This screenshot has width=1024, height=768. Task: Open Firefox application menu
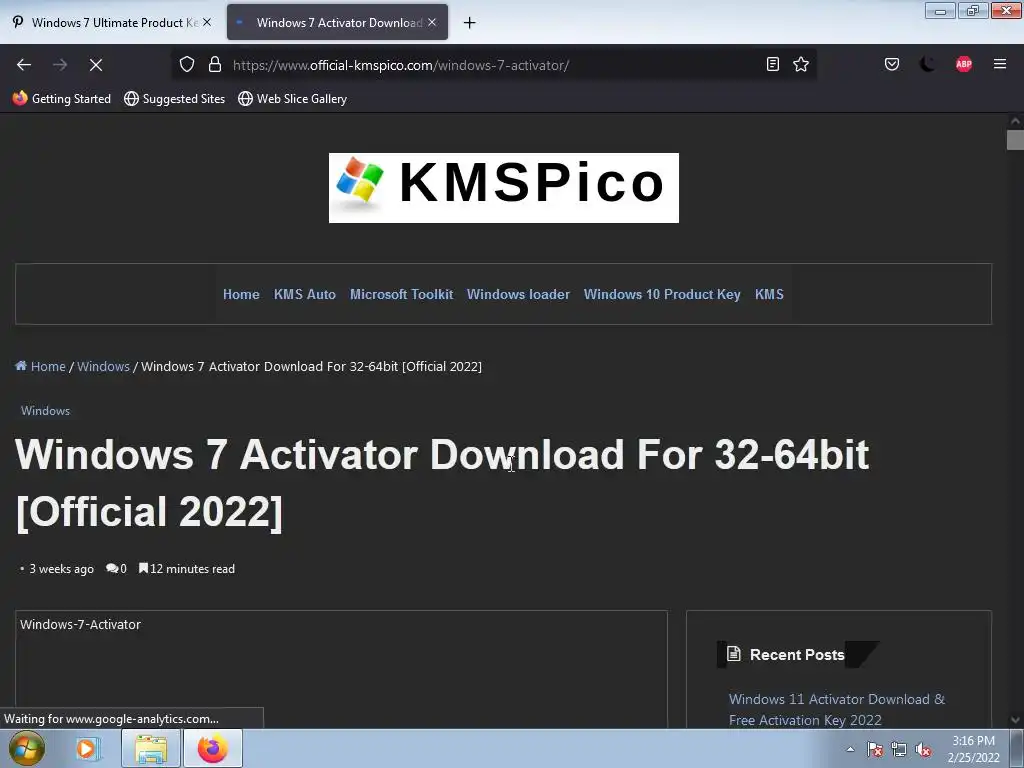(999, 64)
